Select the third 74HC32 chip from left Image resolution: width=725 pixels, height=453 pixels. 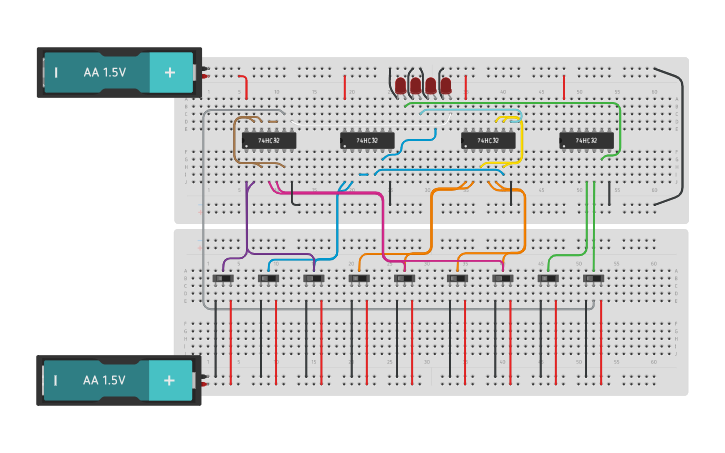488,141
